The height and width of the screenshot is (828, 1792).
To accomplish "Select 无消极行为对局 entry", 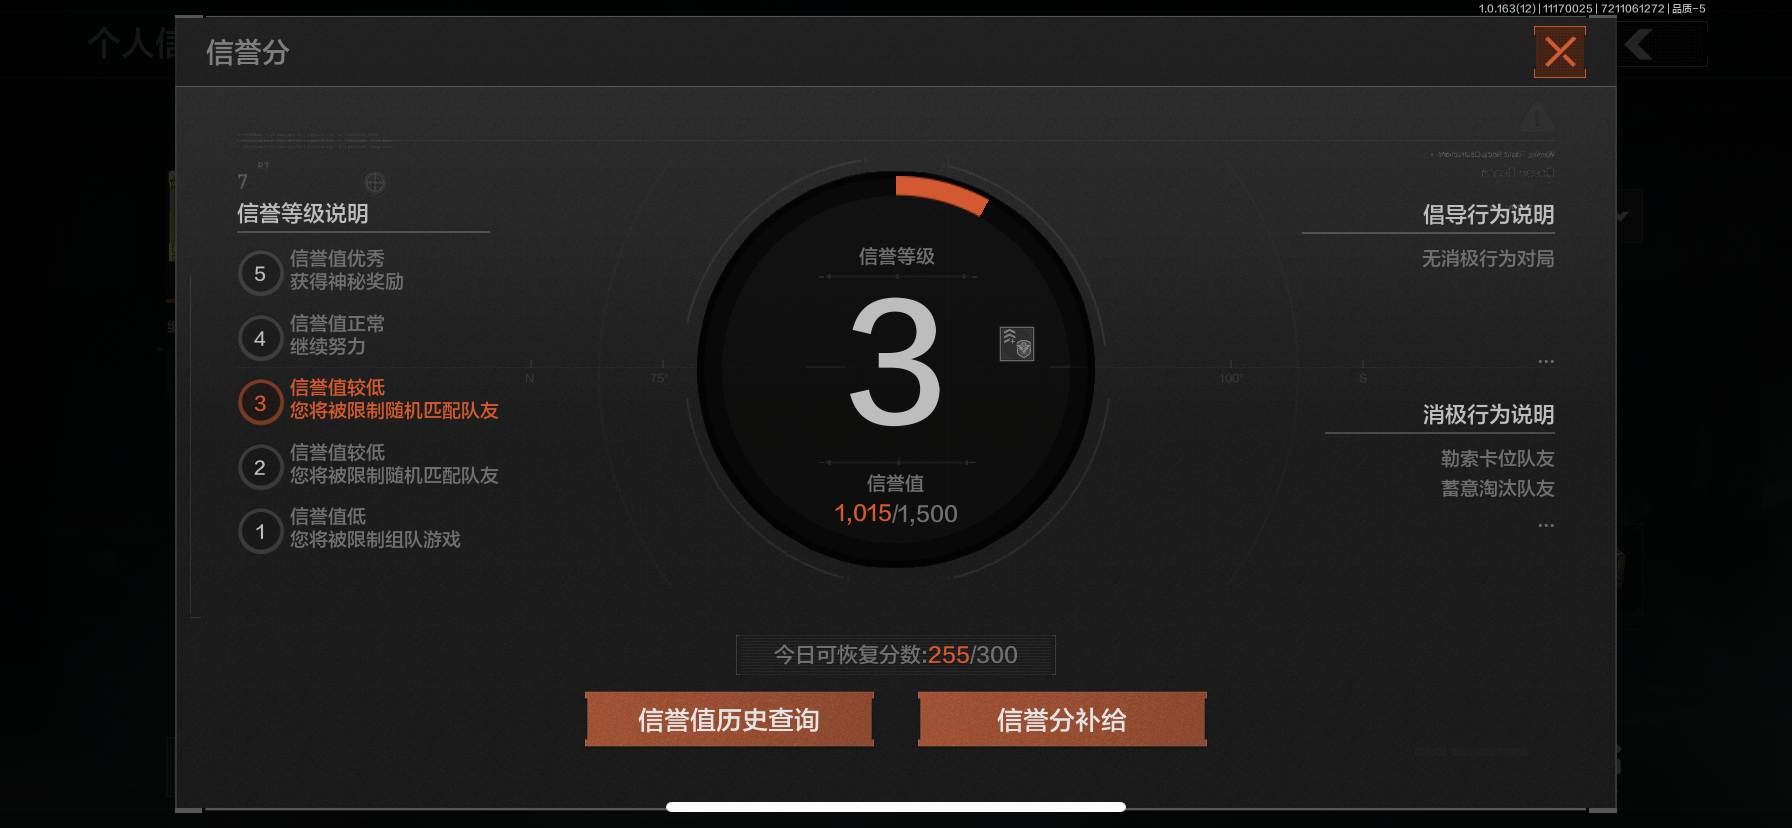I will (1488, 258).
